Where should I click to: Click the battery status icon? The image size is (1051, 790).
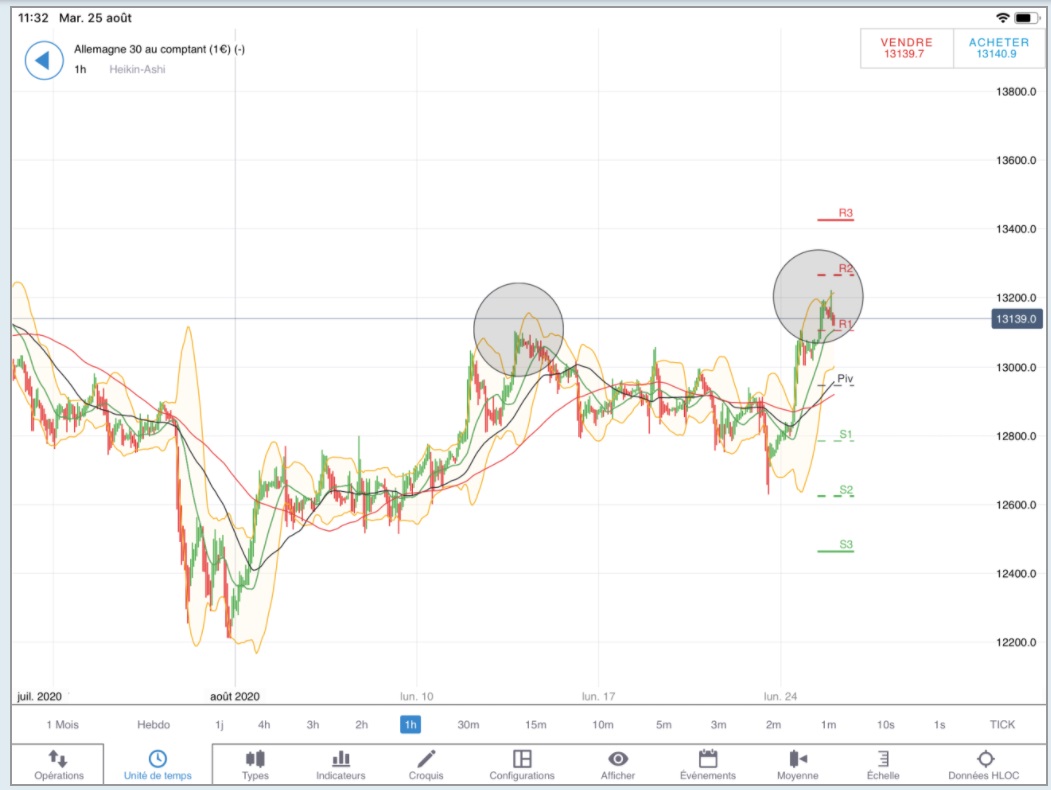click(1027, 17)
